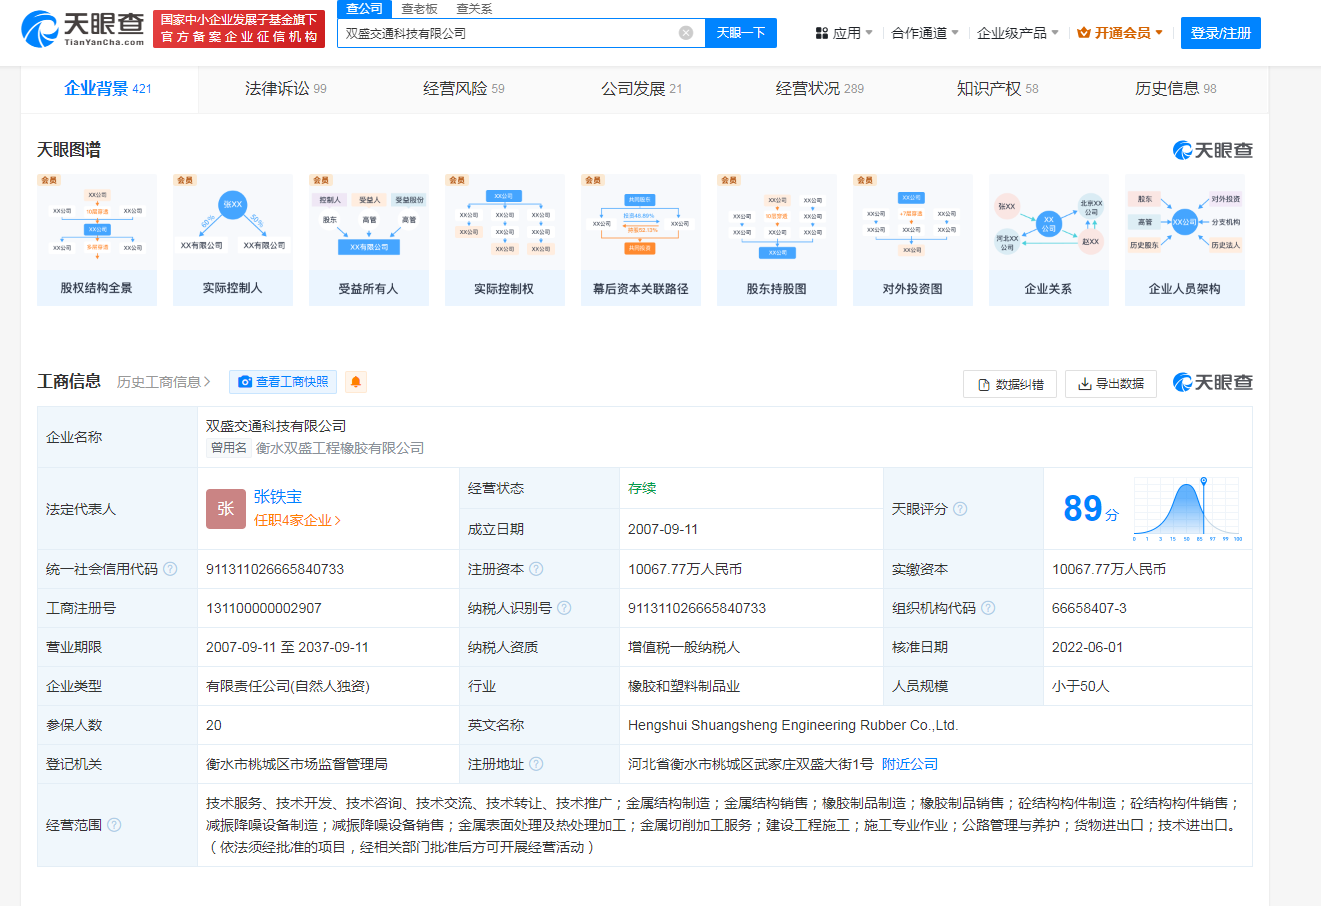Open the 股权结构全景 graph thumbnail
The image size is (1321, 906).
point(97,240)
